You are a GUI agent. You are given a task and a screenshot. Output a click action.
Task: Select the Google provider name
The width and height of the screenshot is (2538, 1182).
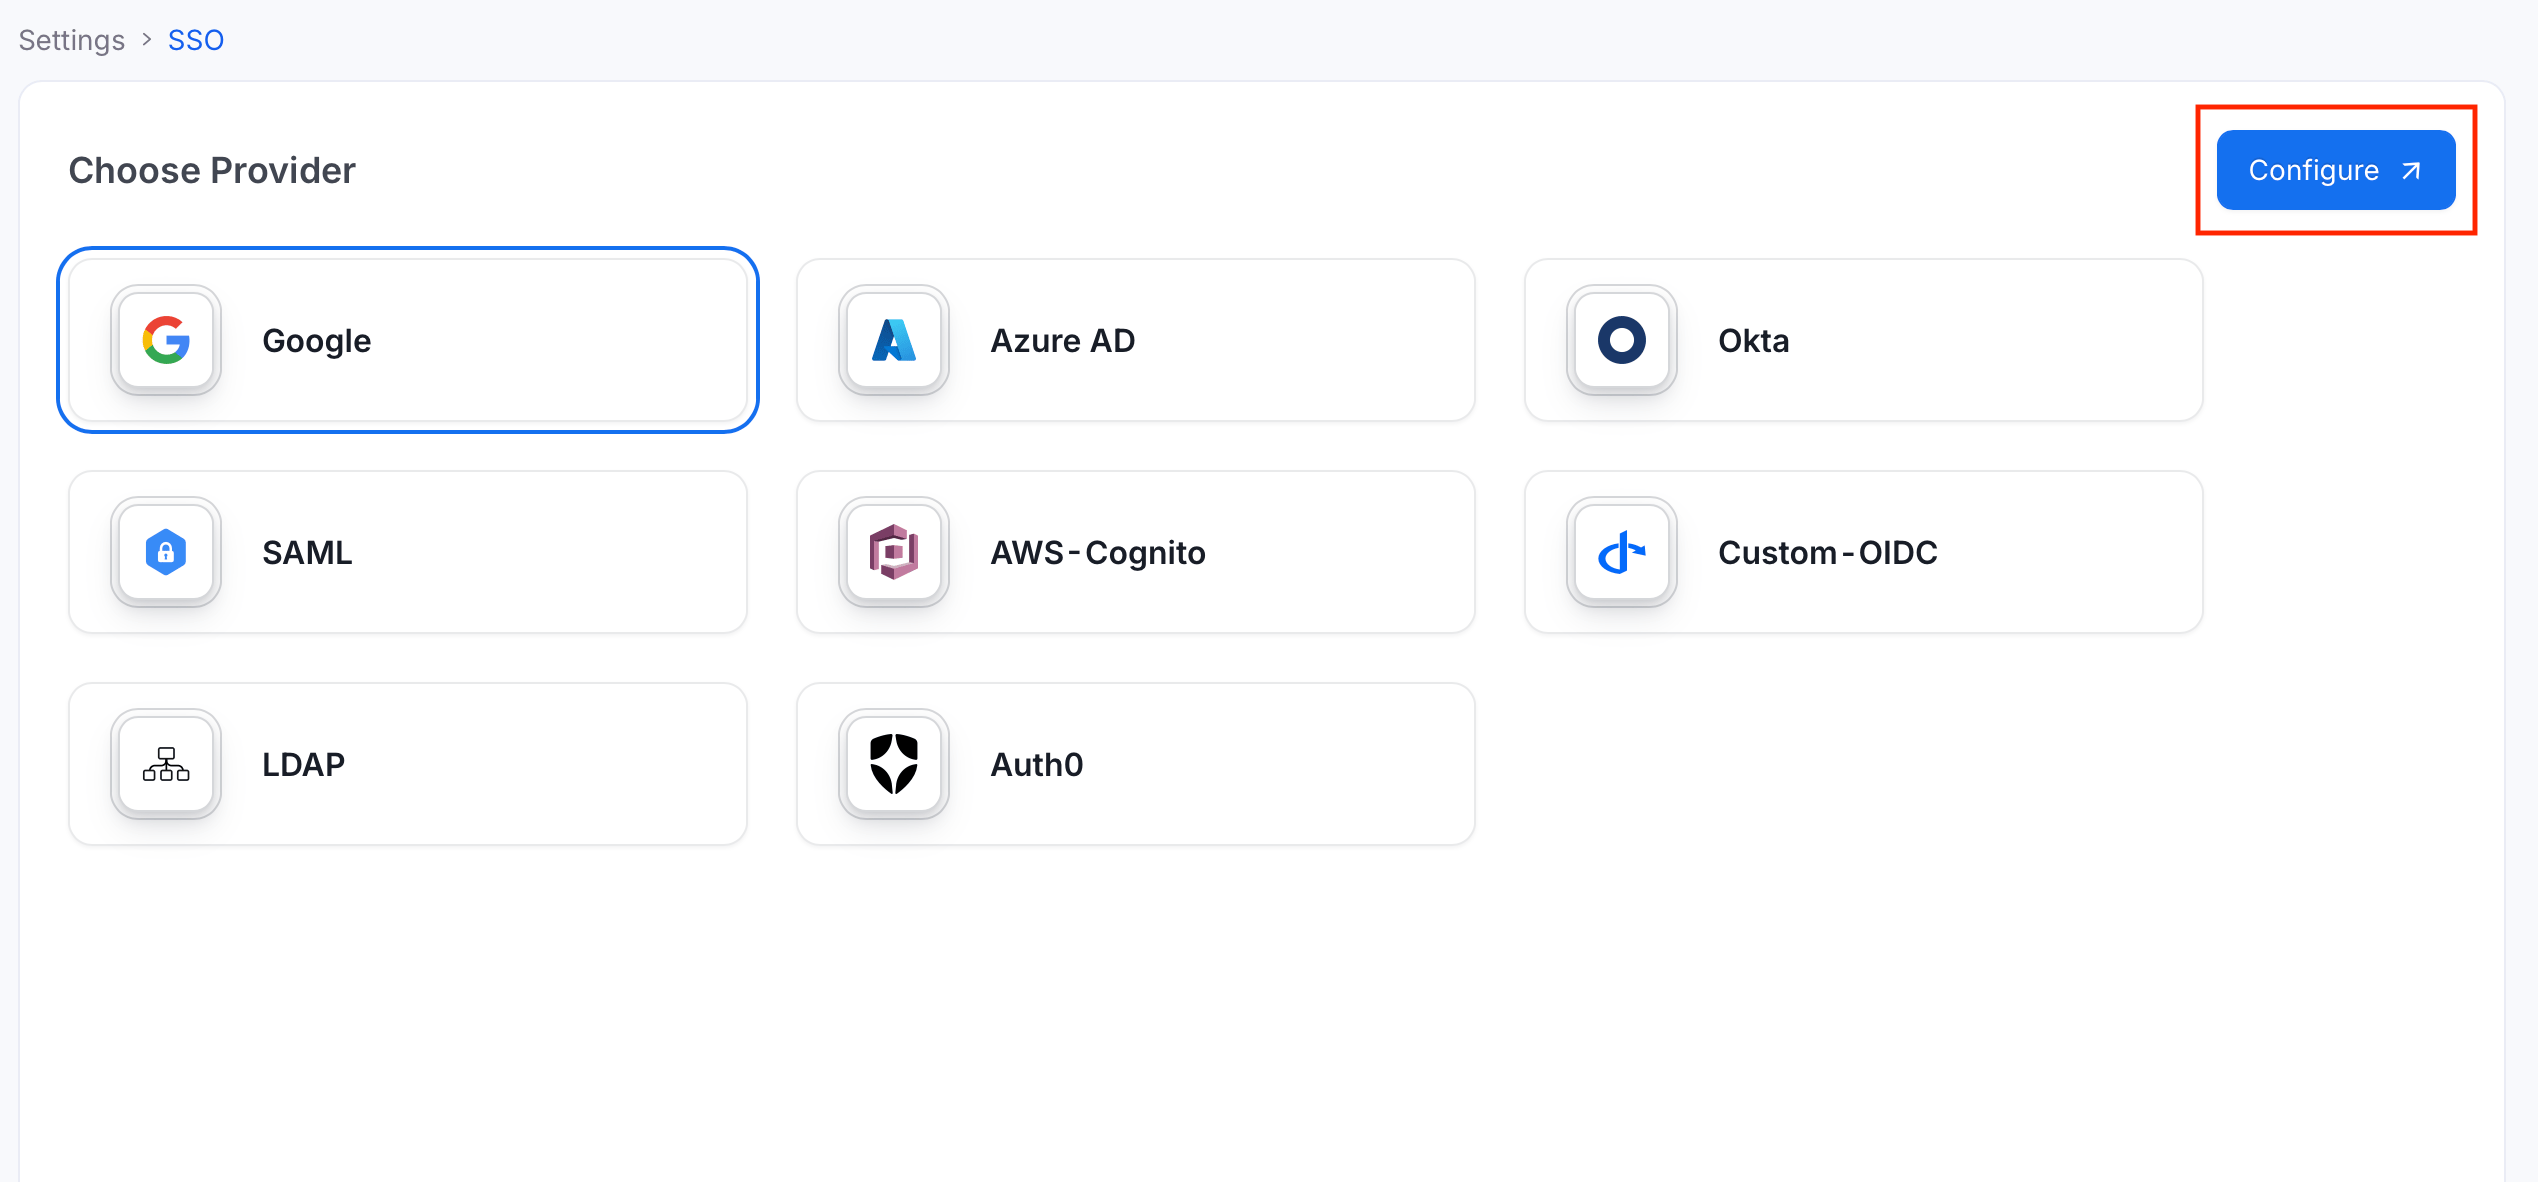coord(317,341)
